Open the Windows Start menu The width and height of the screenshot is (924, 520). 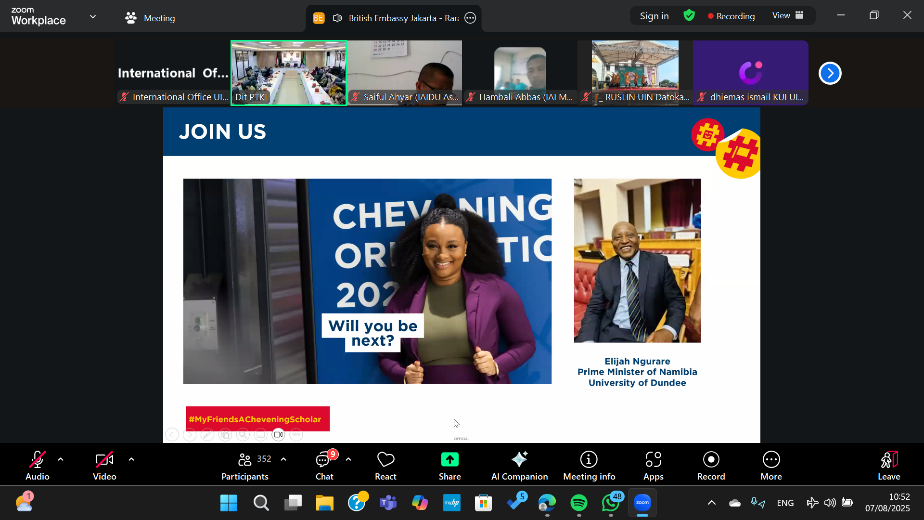point(229,503)
